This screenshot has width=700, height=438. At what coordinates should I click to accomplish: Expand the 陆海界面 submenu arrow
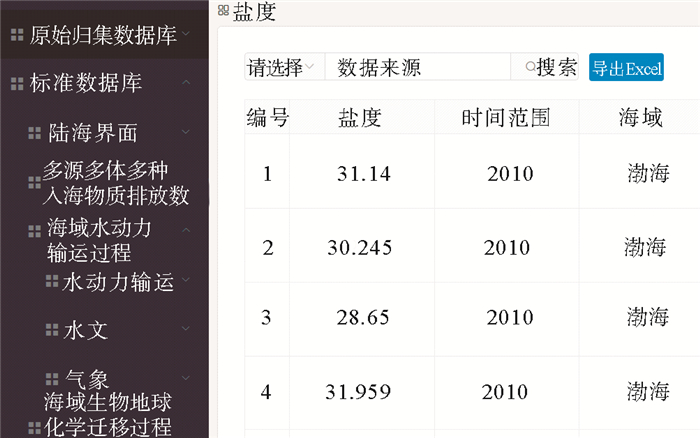(x=186, y=132)
